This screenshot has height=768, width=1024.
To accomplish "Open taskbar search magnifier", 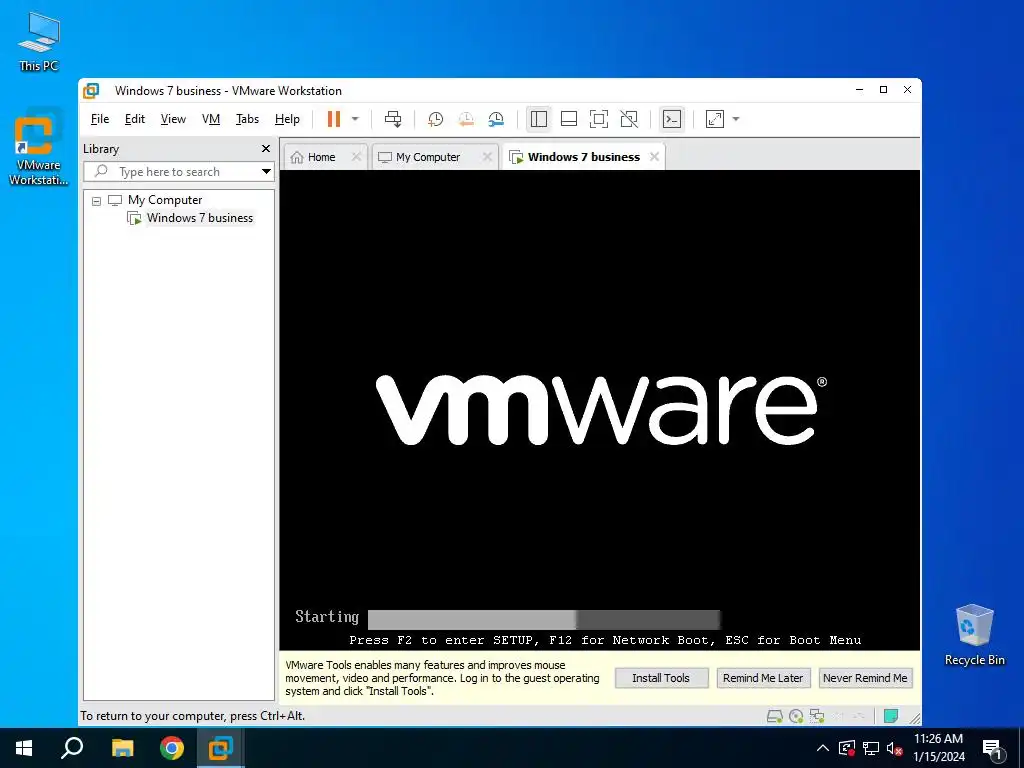I will tap(72, 748).
